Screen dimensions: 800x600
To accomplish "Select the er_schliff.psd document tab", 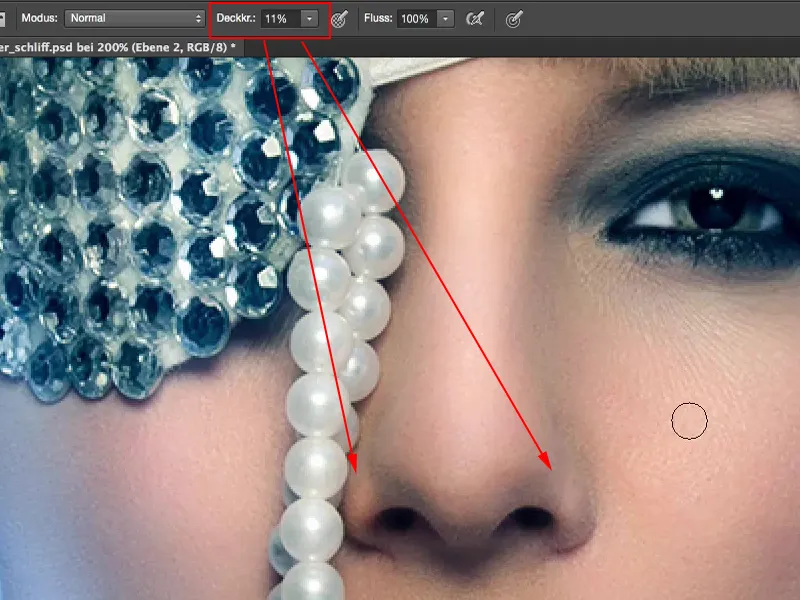I will (120, 47).
